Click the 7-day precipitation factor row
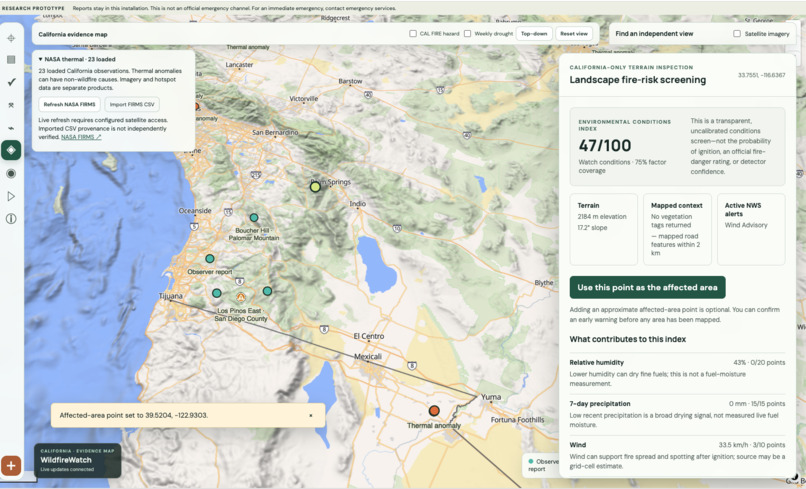The height and width of the screenshot is (489, 806). 677,414
